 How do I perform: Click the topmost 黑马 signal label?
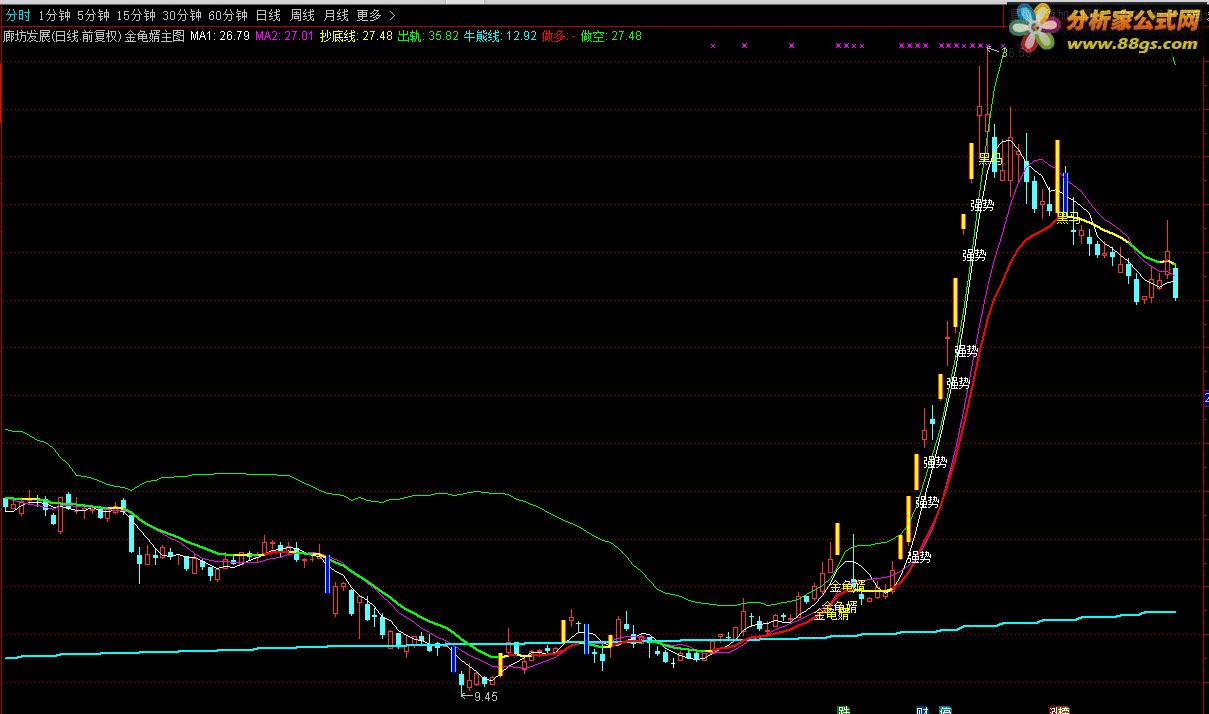pos(990,159)
